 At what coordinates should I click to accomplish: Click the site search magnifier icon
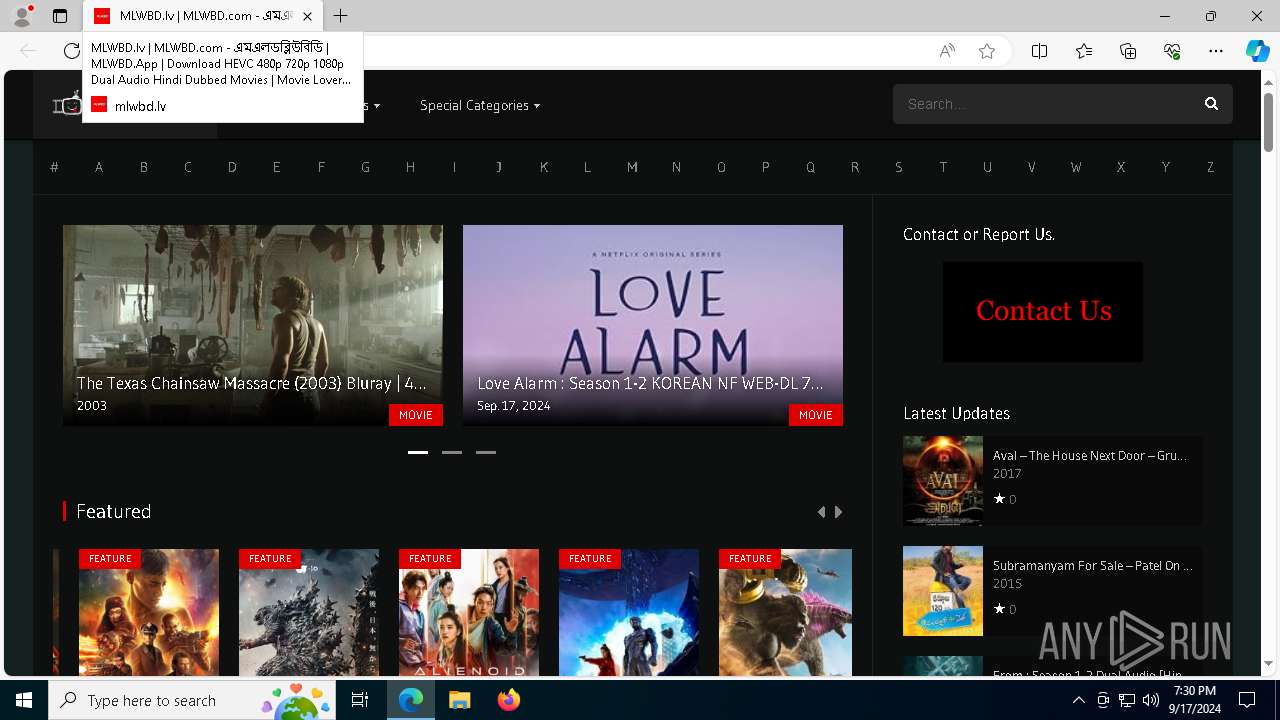pos(1211,104)
